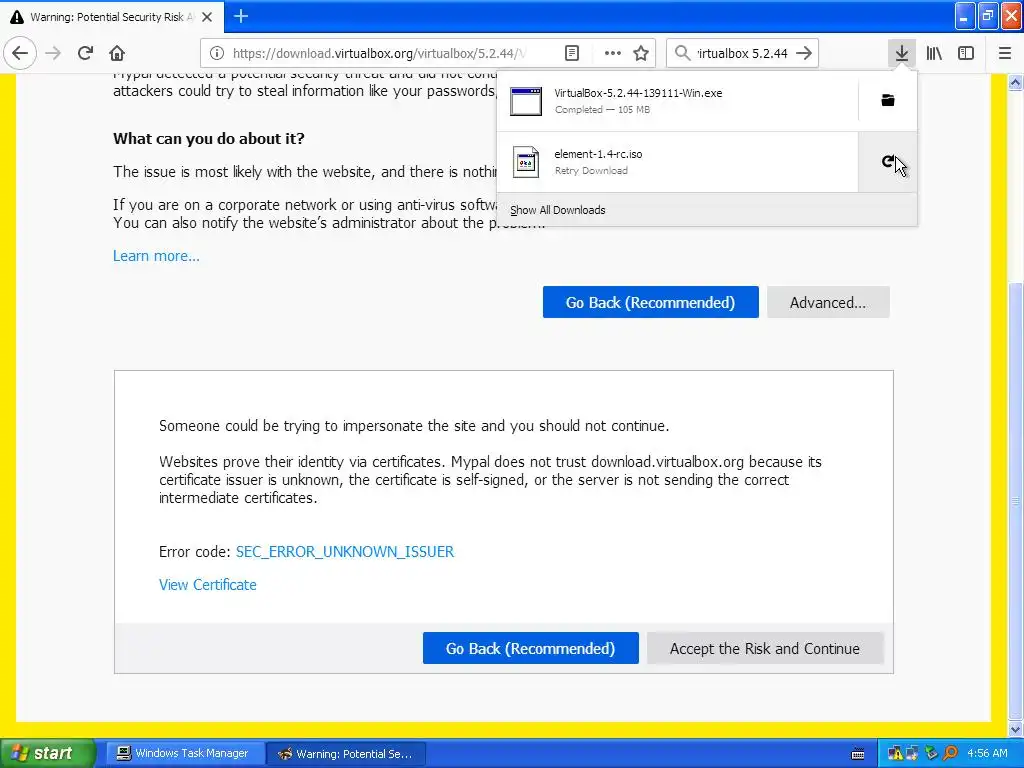The image size is (1024, 768).
Task: Click the SEC_ERROR_UNKNOWN_ISSUER error code link
Action: tap(345, 552)
